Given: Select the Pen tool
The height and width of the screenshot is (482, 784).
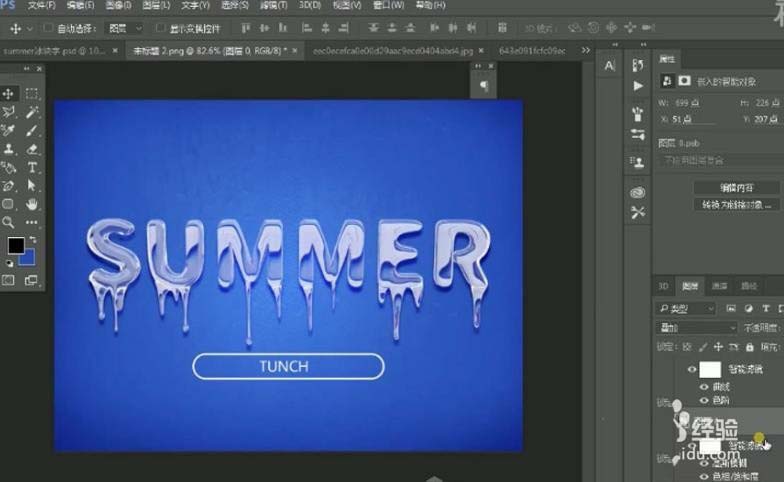Looking at the screenshot, I should (8, 186).
